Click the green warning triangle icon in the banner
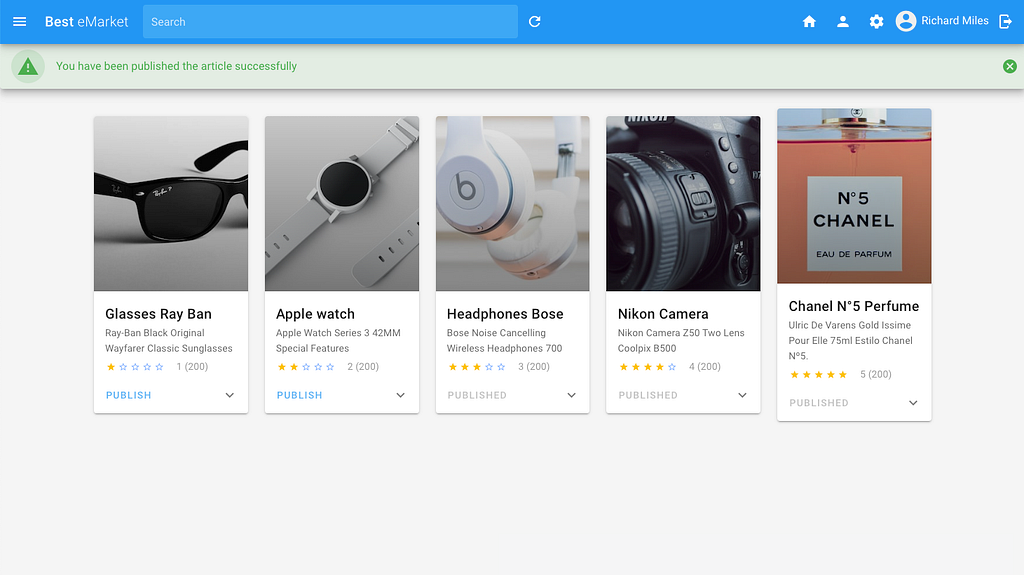Viewport: 1024px width, 575px height. [x=28, y=66]
